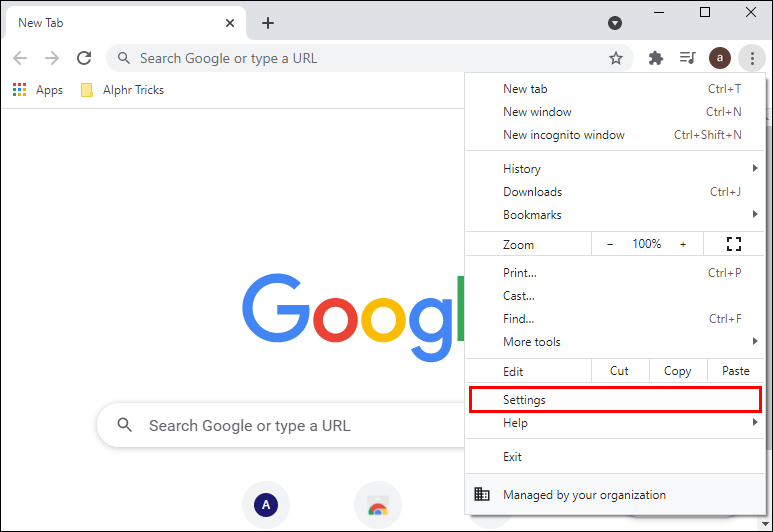Close the New Tab tab
The width and height of the screenshot is (773, 532).
click(x=230, y=23)
